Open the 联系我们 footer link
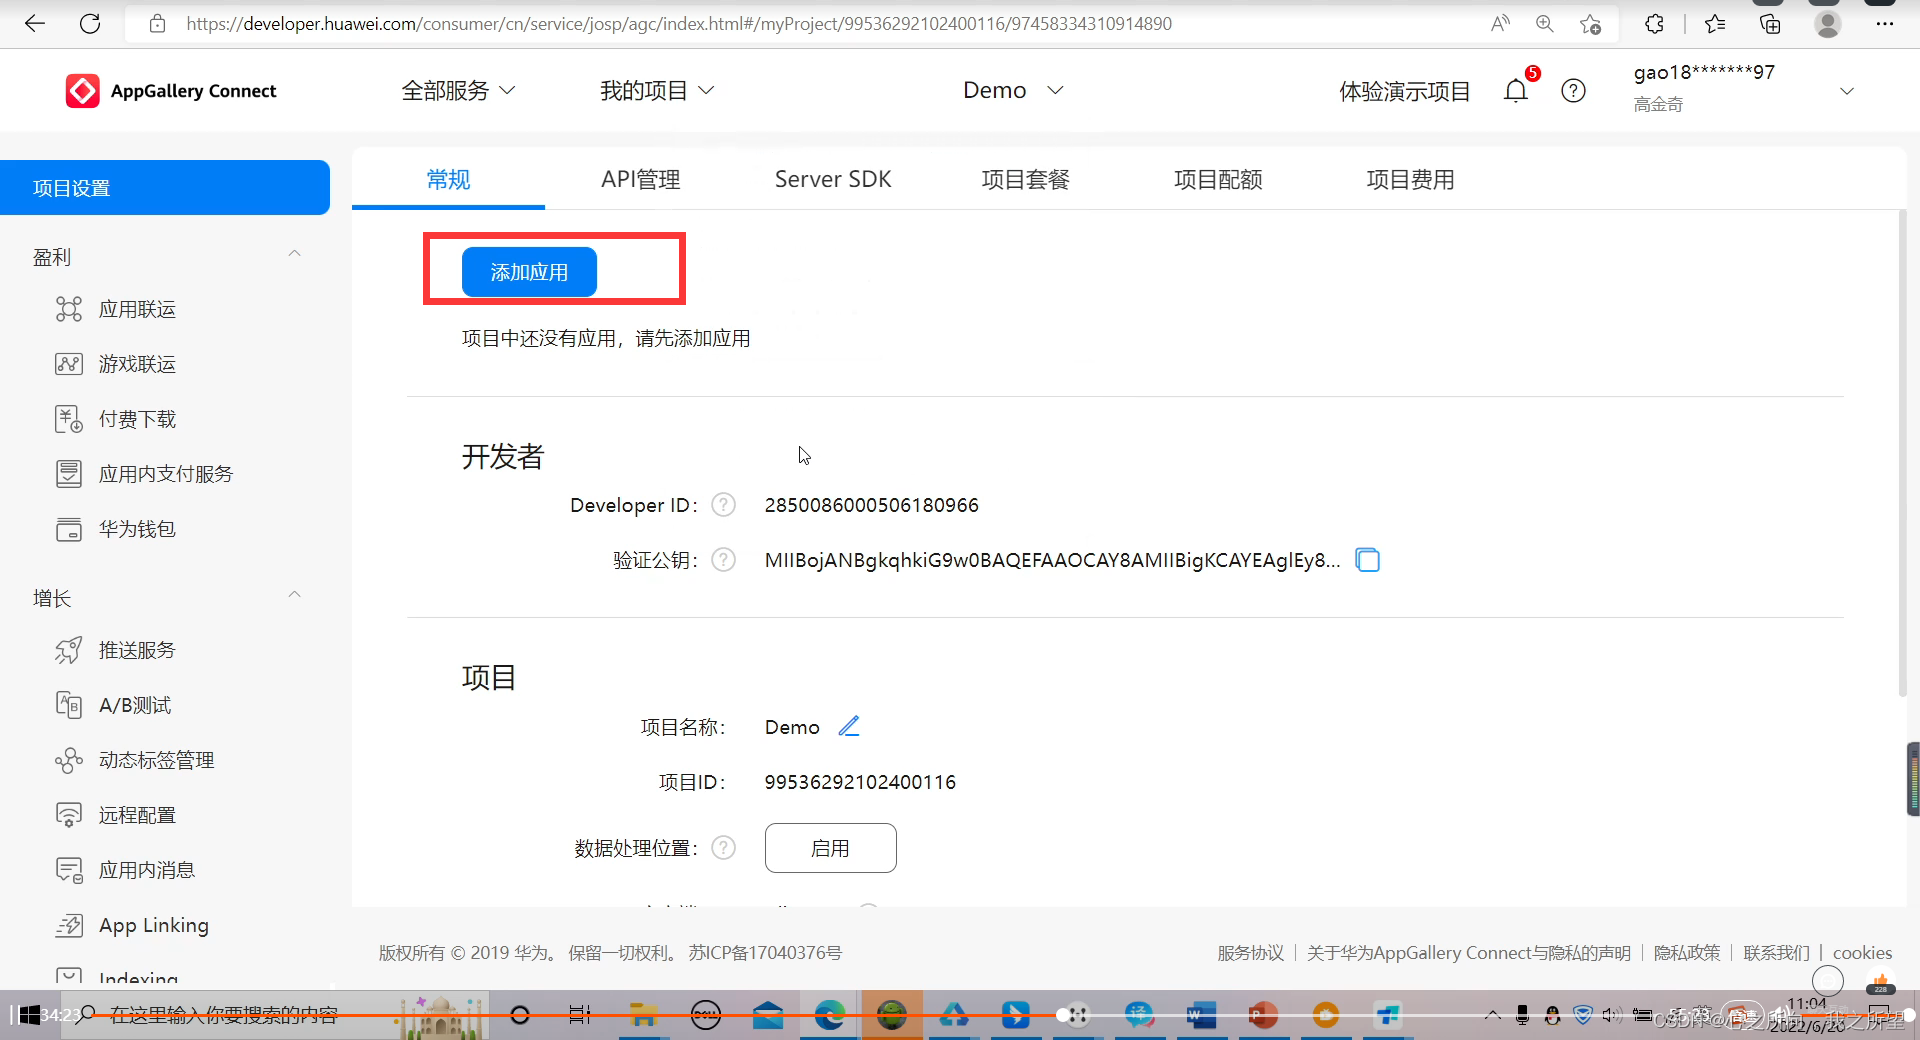 click(1777, 953)
